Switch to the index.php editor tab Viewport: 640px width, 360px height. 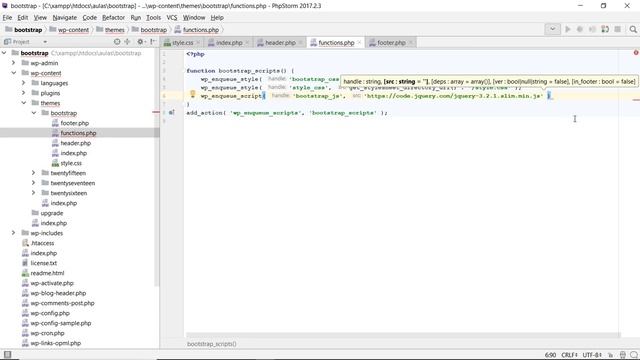point(229,42)
